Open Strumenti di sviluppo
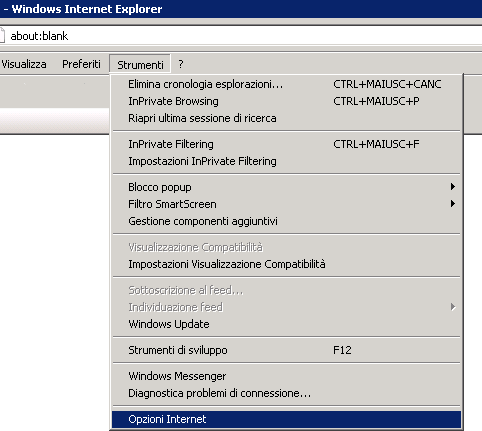482x431 pixels. point(286,350)
